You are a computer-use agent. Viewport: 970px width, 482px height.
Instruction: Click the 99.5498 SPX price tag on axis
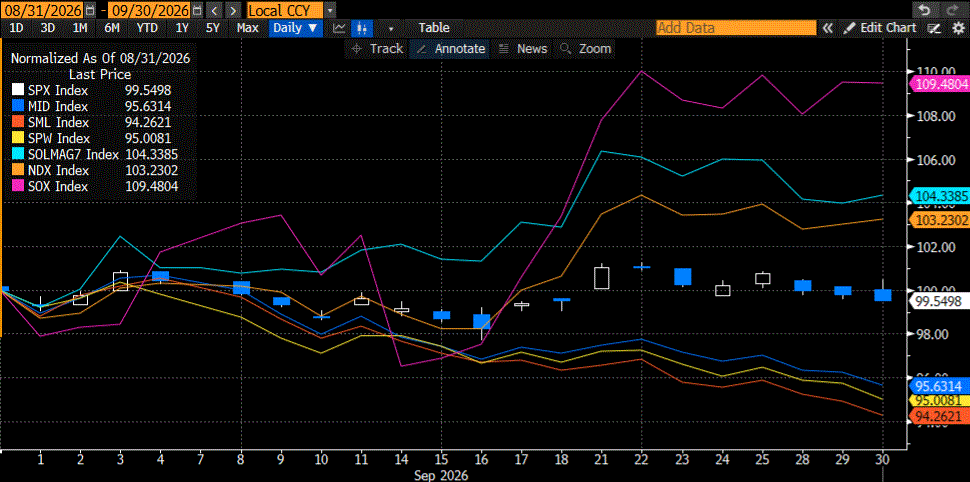pyautogui.click(x=938, y=301)
